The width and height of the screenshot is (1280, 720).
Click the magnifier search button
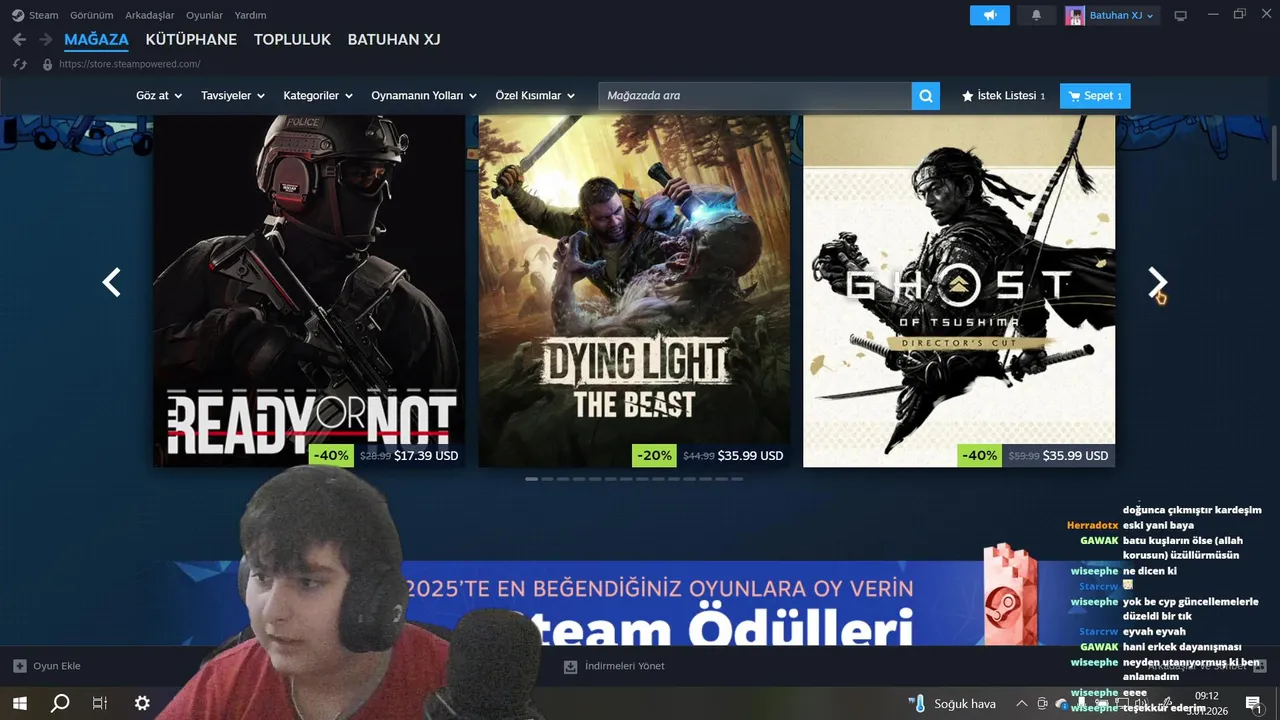click(926, 96)
